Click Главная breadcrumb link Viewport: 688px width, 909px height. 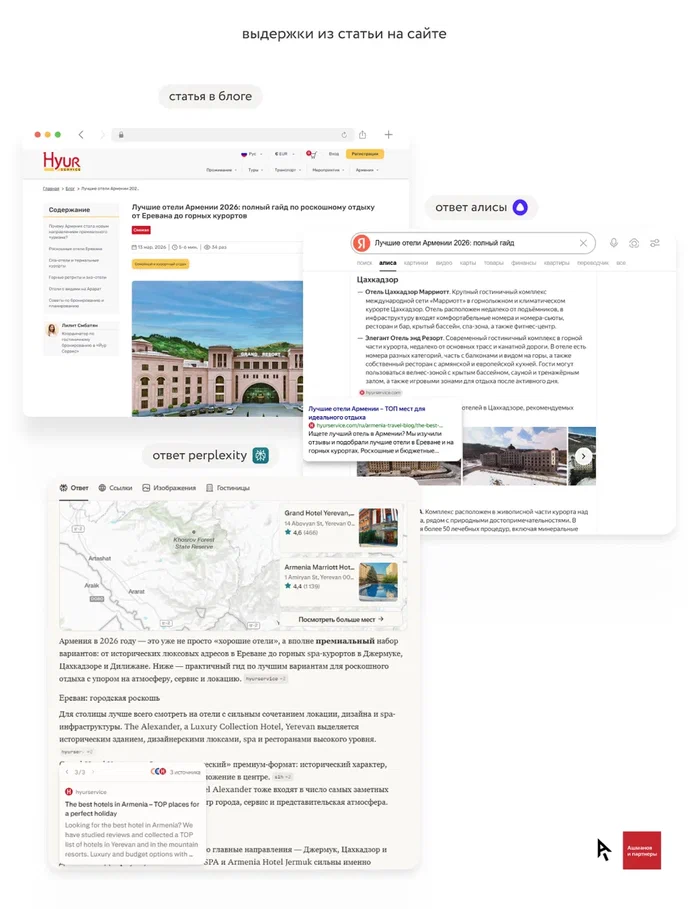(x=50, y=188)
